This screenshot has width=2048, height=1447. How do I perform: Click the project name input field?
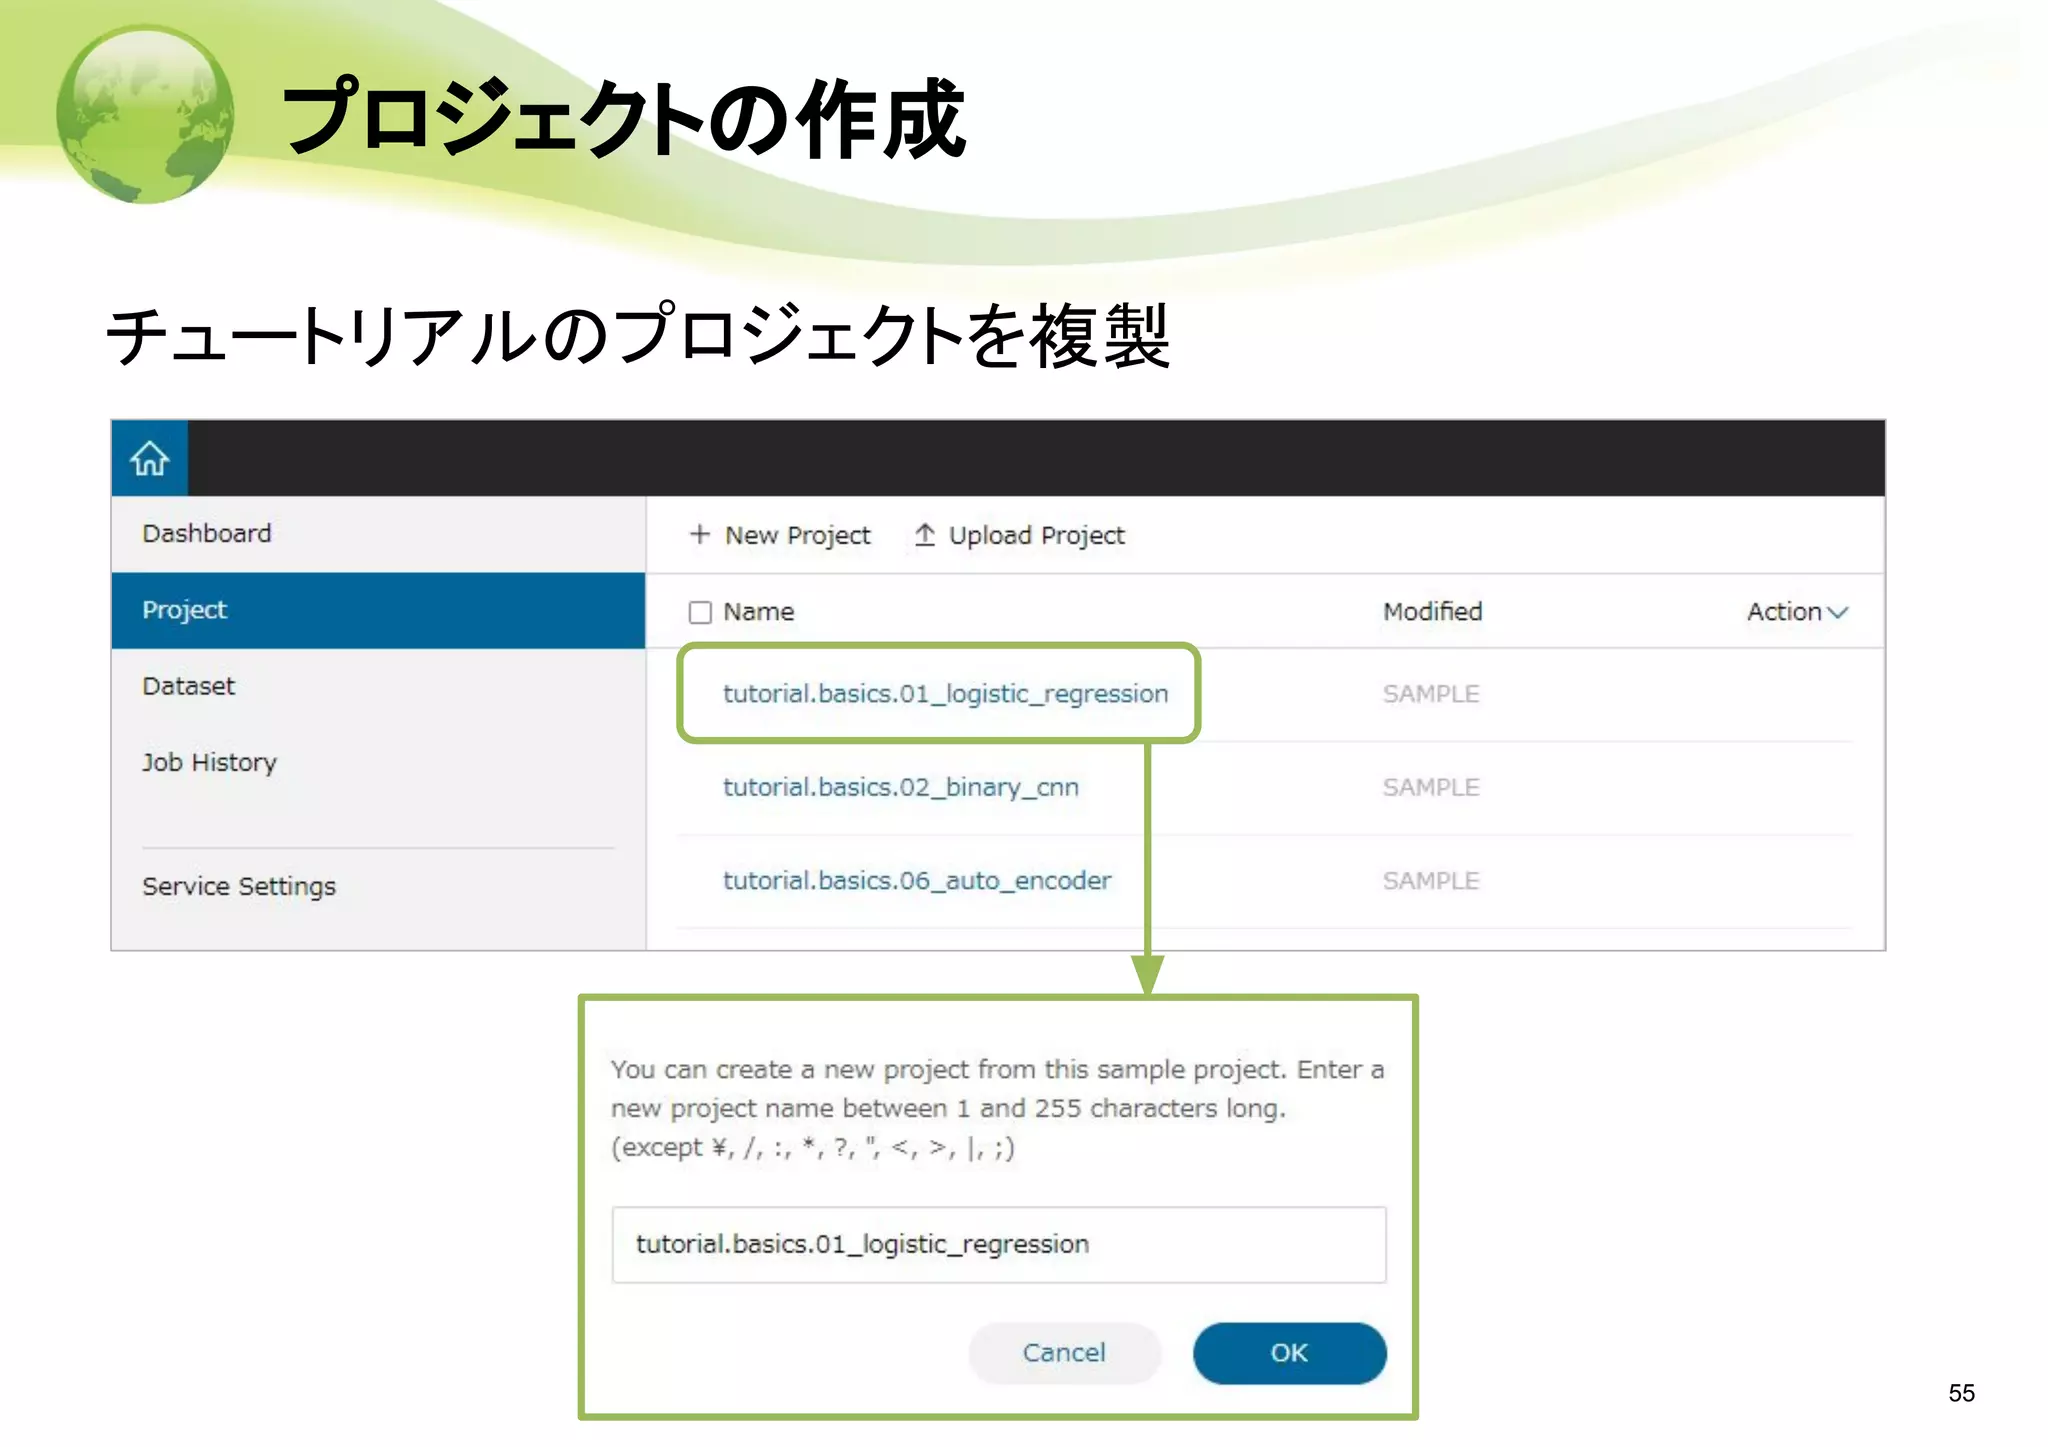pos(998,1244)
